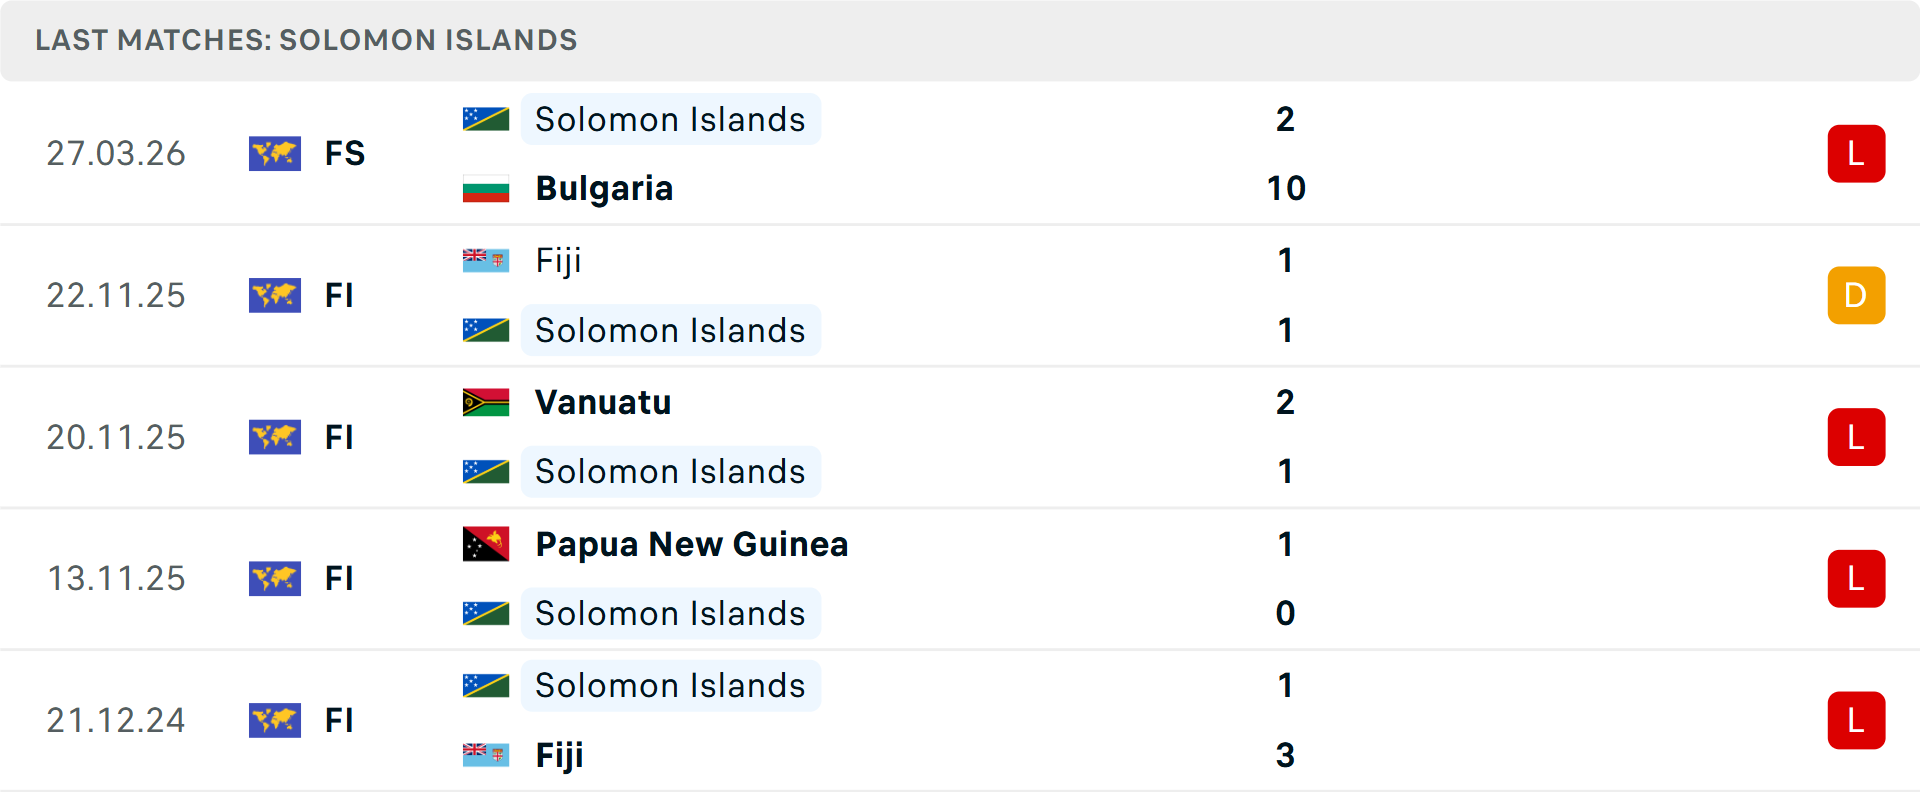Click world competition icon for 27.03.26 match
The image size is (1920, 792).
pos(275,154)
